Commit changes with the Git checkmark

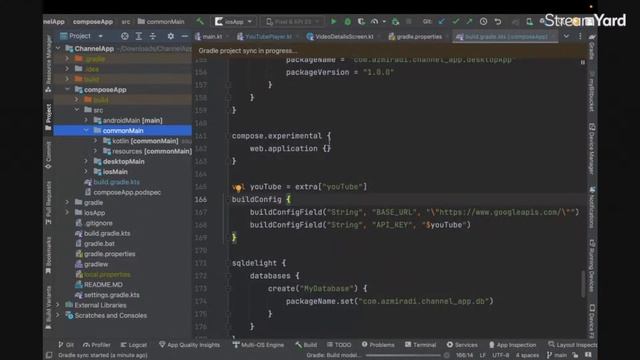click(456, 21)
